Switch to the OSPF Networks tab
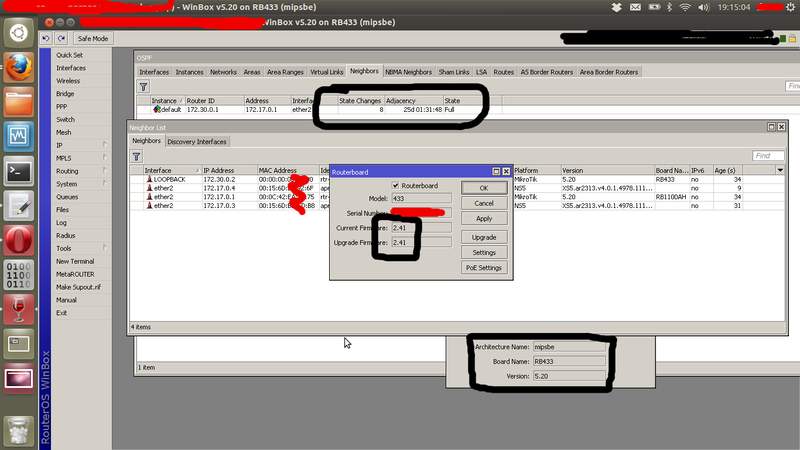This screenshot has width=800, height=450. 223,72
